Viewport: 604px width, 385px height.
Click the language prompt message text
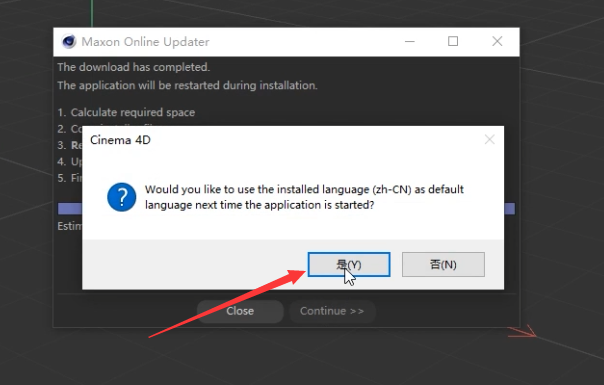304,197
